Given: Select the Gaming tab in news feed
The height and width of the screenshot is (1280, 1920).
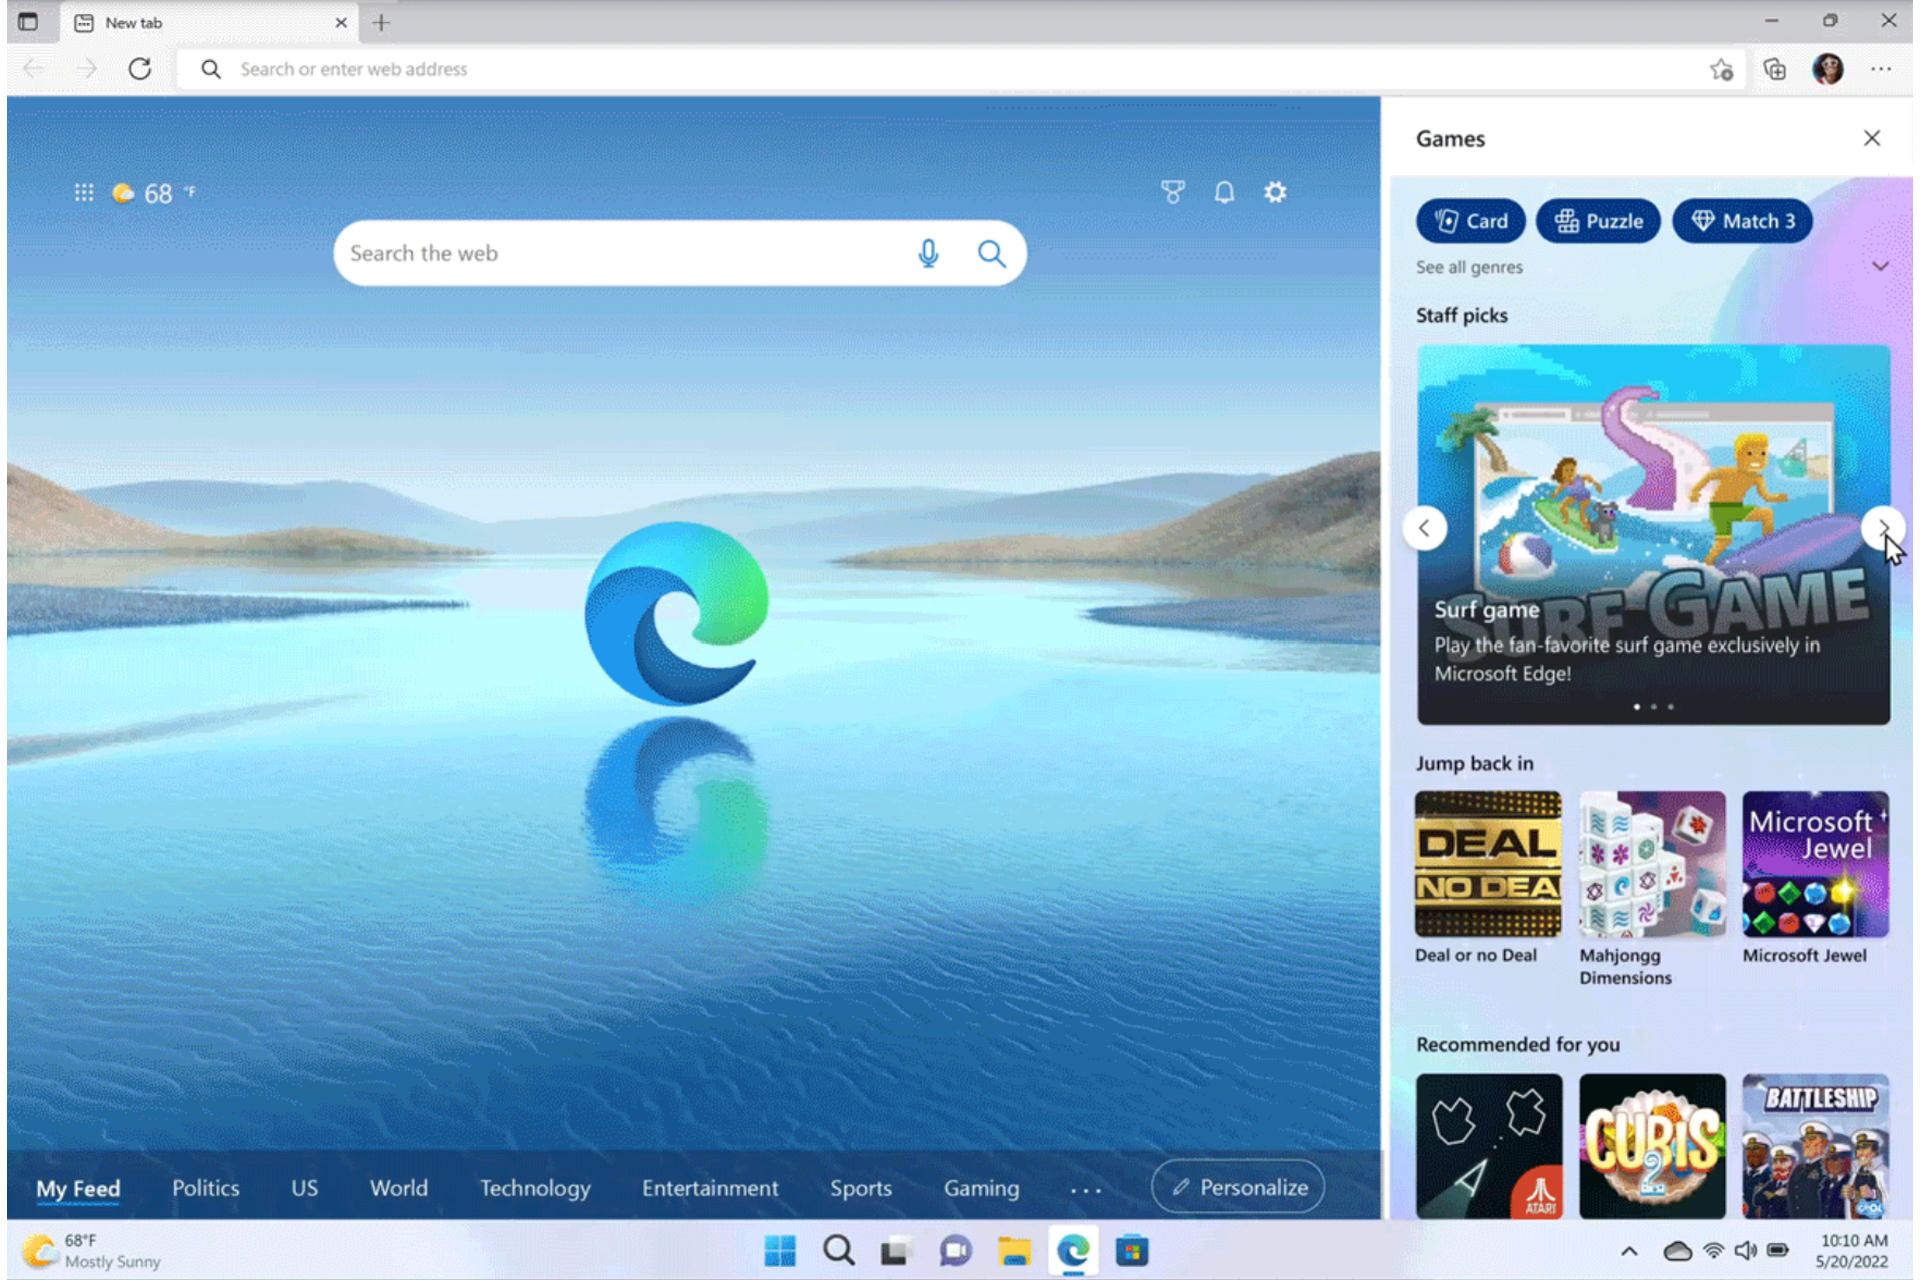Looking at the screenshot, I should pyautogui.click(x=980, y=1187).
